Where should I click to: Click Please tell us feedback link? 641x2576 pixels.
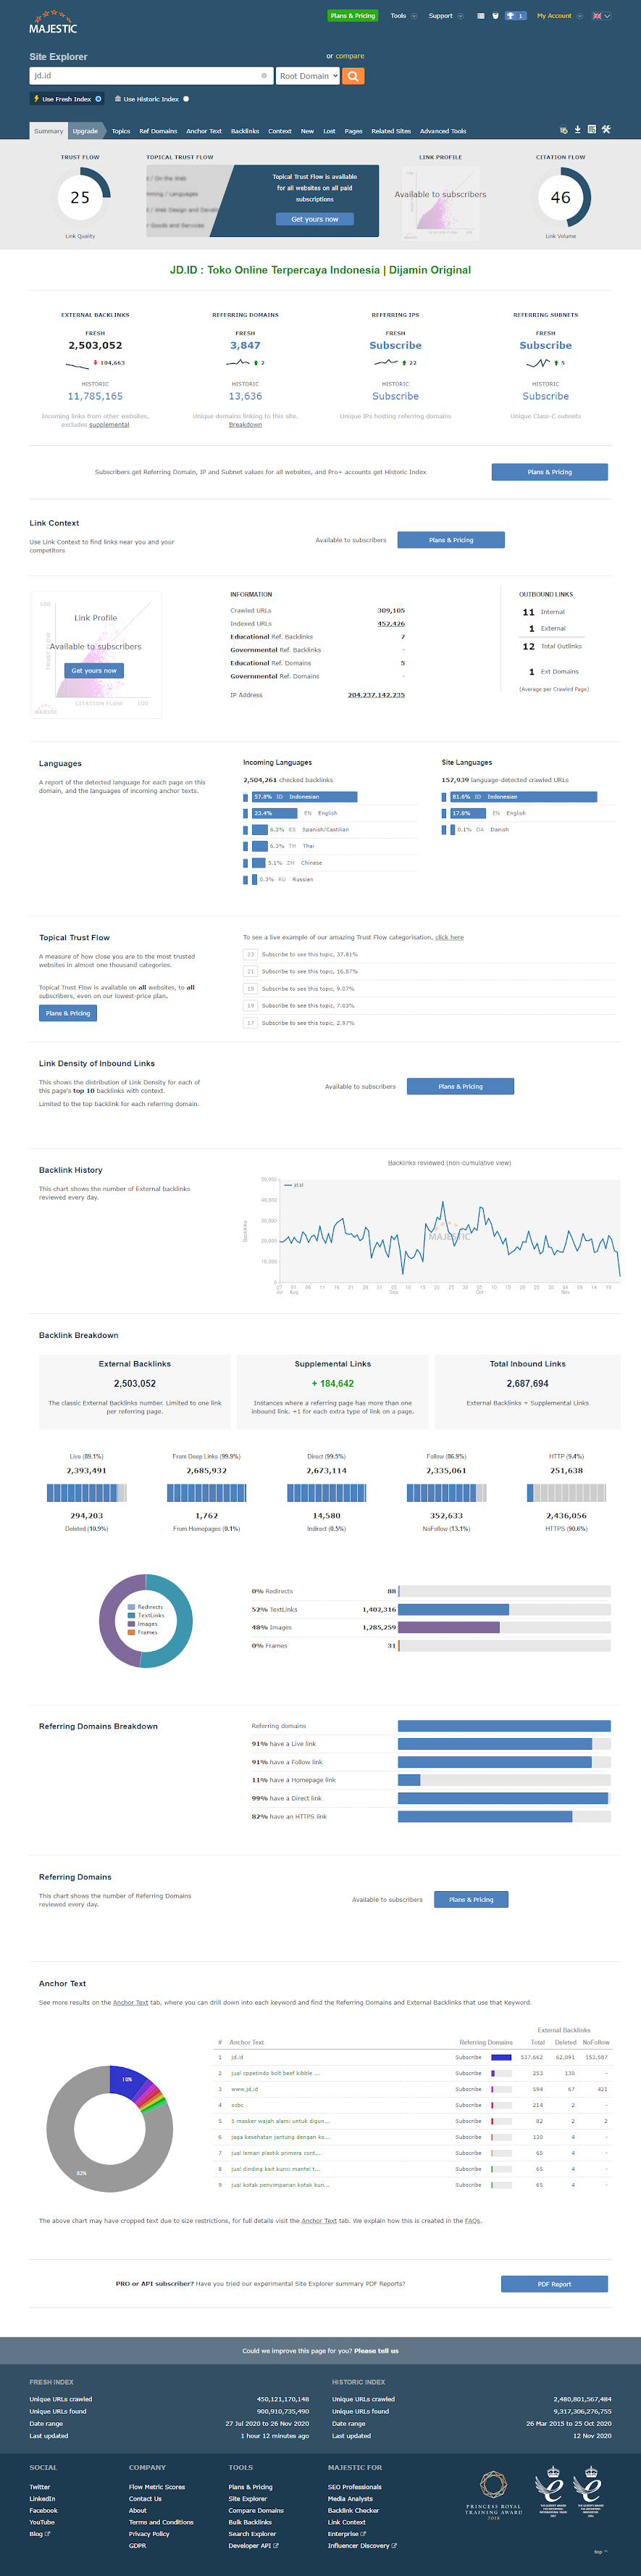(376, 2351)
